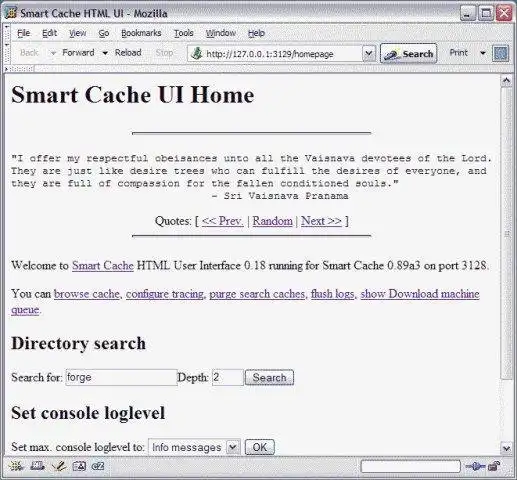Collapse the navigation toolbar grippy
This screenshot has height=480, width=517.
click(7, 54)
